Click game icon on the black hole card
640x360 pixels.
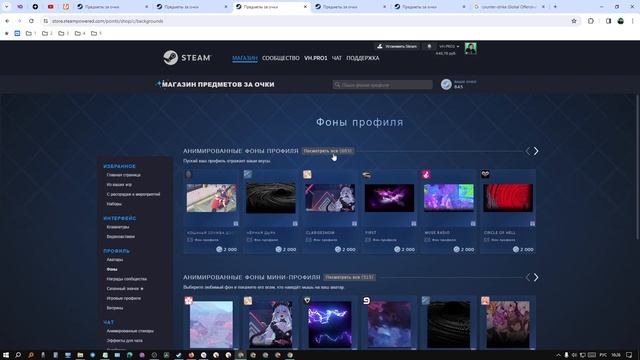pos(248,175)
